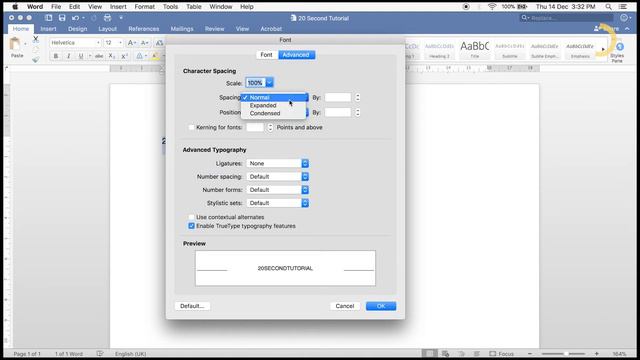Click the Undo arrow icon
Screen dimensions: 640x360
(x=75, y=18)
